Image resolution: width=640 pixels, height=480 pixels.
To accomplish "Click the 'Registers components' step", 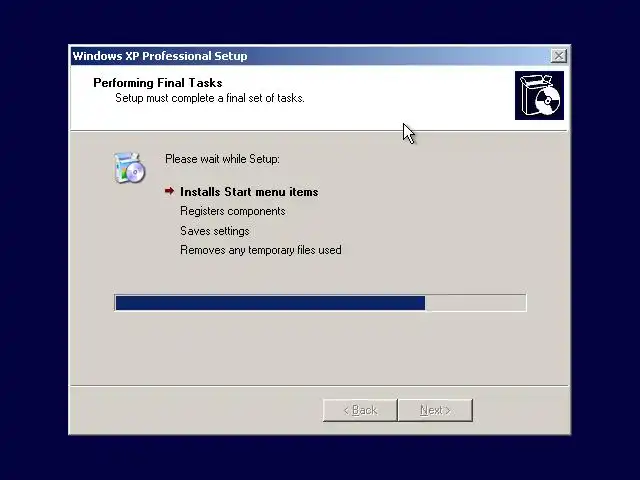I will pyautogui.click(x=233, y=211).
